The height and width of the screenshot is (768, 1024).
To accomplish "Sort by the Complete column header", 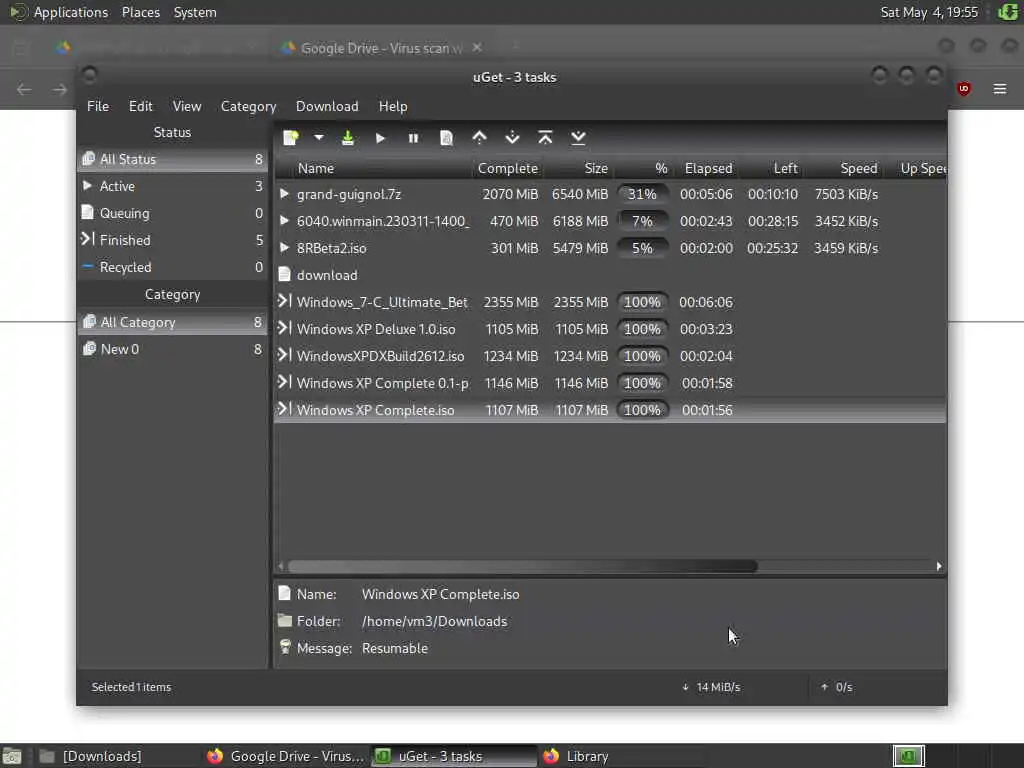I will click(507, 168).
